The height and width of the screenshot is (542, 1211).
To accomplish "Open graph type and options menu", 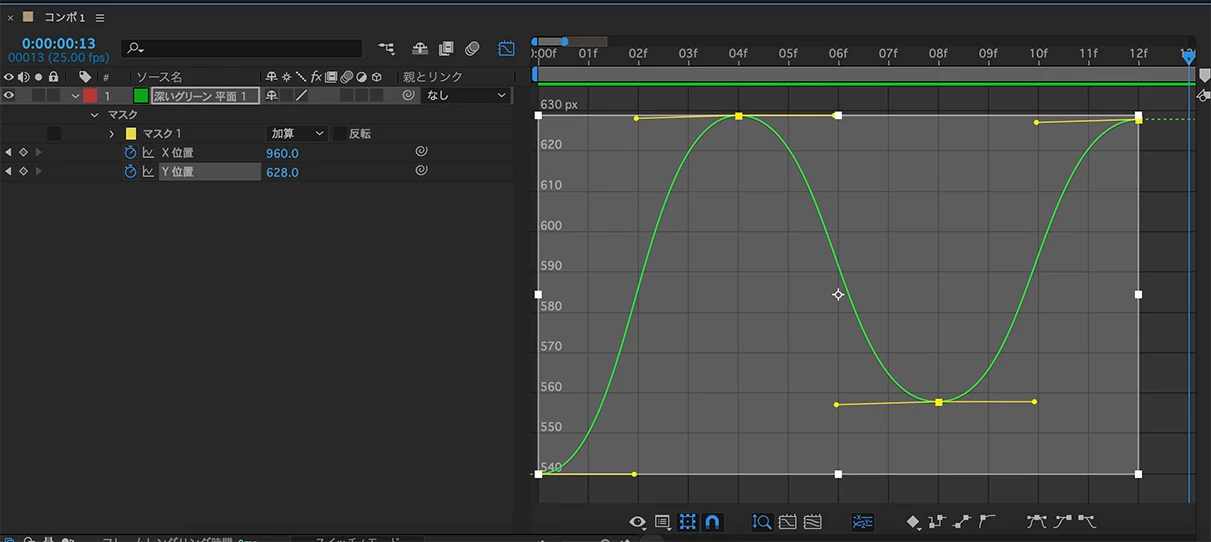I will [x=662, y=522].
